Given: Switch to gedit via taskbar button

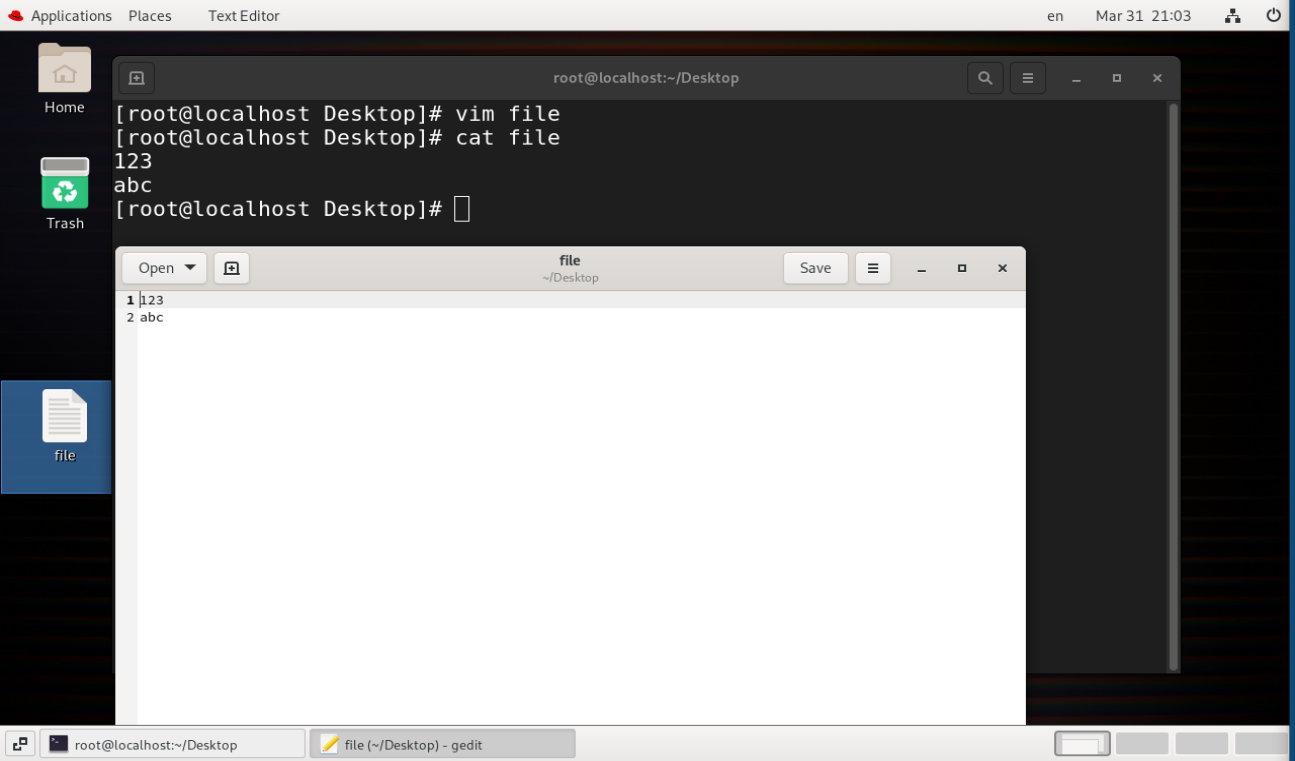Looking at the screenshot, I should [x=442, y=744].
